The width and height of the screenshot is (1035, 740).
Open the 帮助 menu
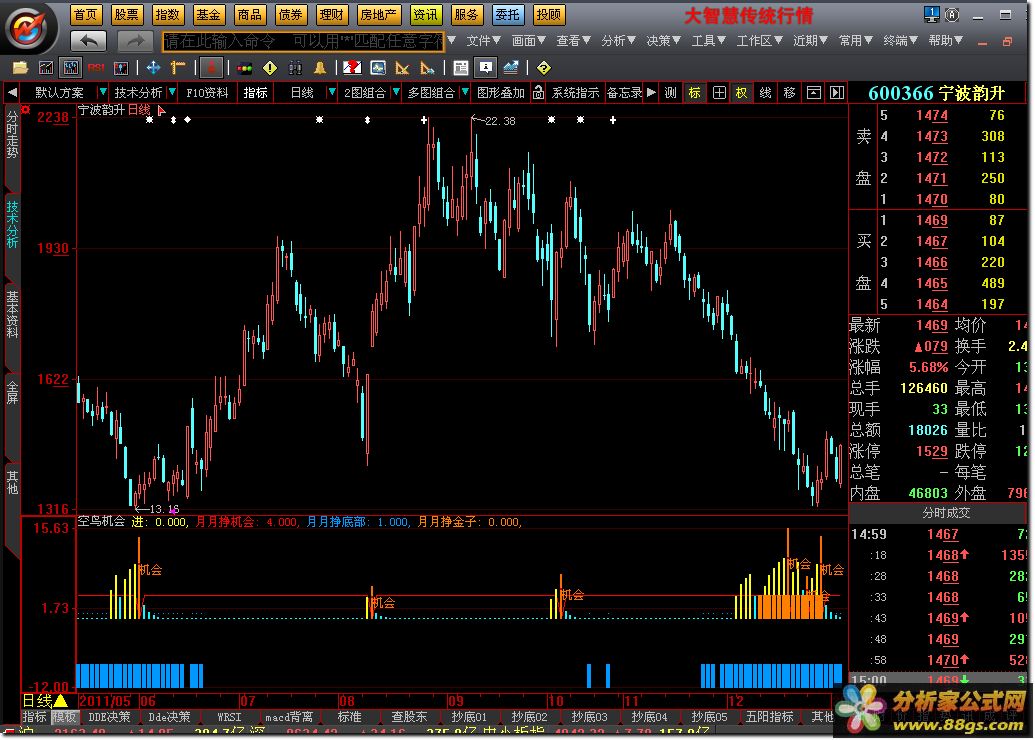tap(945, 41)
